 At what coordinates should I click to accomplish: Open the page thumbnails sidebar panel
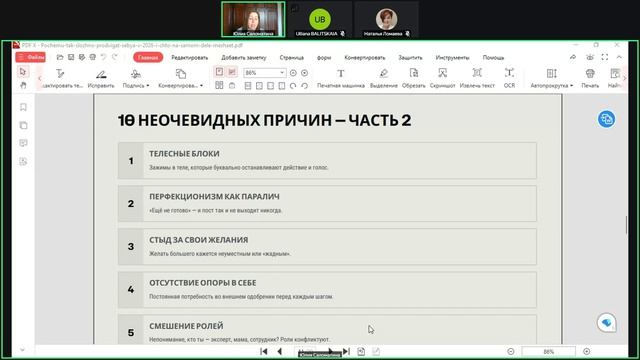tap(23, 125)
